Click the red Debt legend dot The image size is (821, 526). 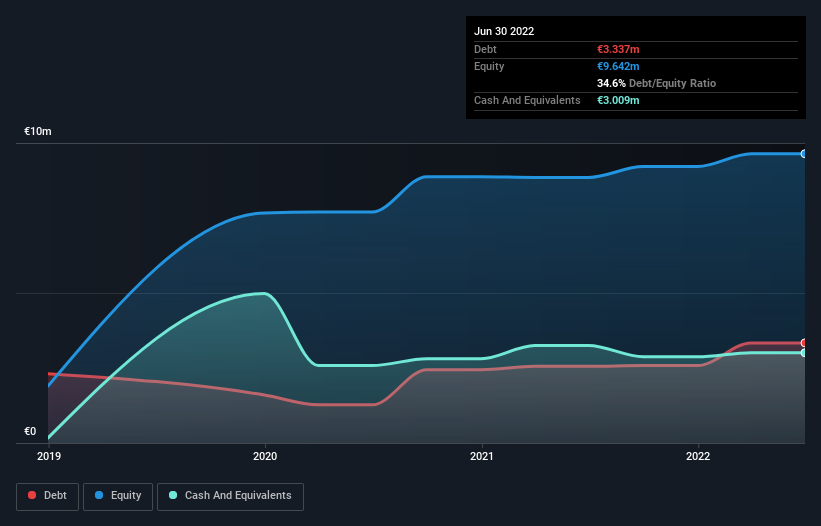point(32,495)
